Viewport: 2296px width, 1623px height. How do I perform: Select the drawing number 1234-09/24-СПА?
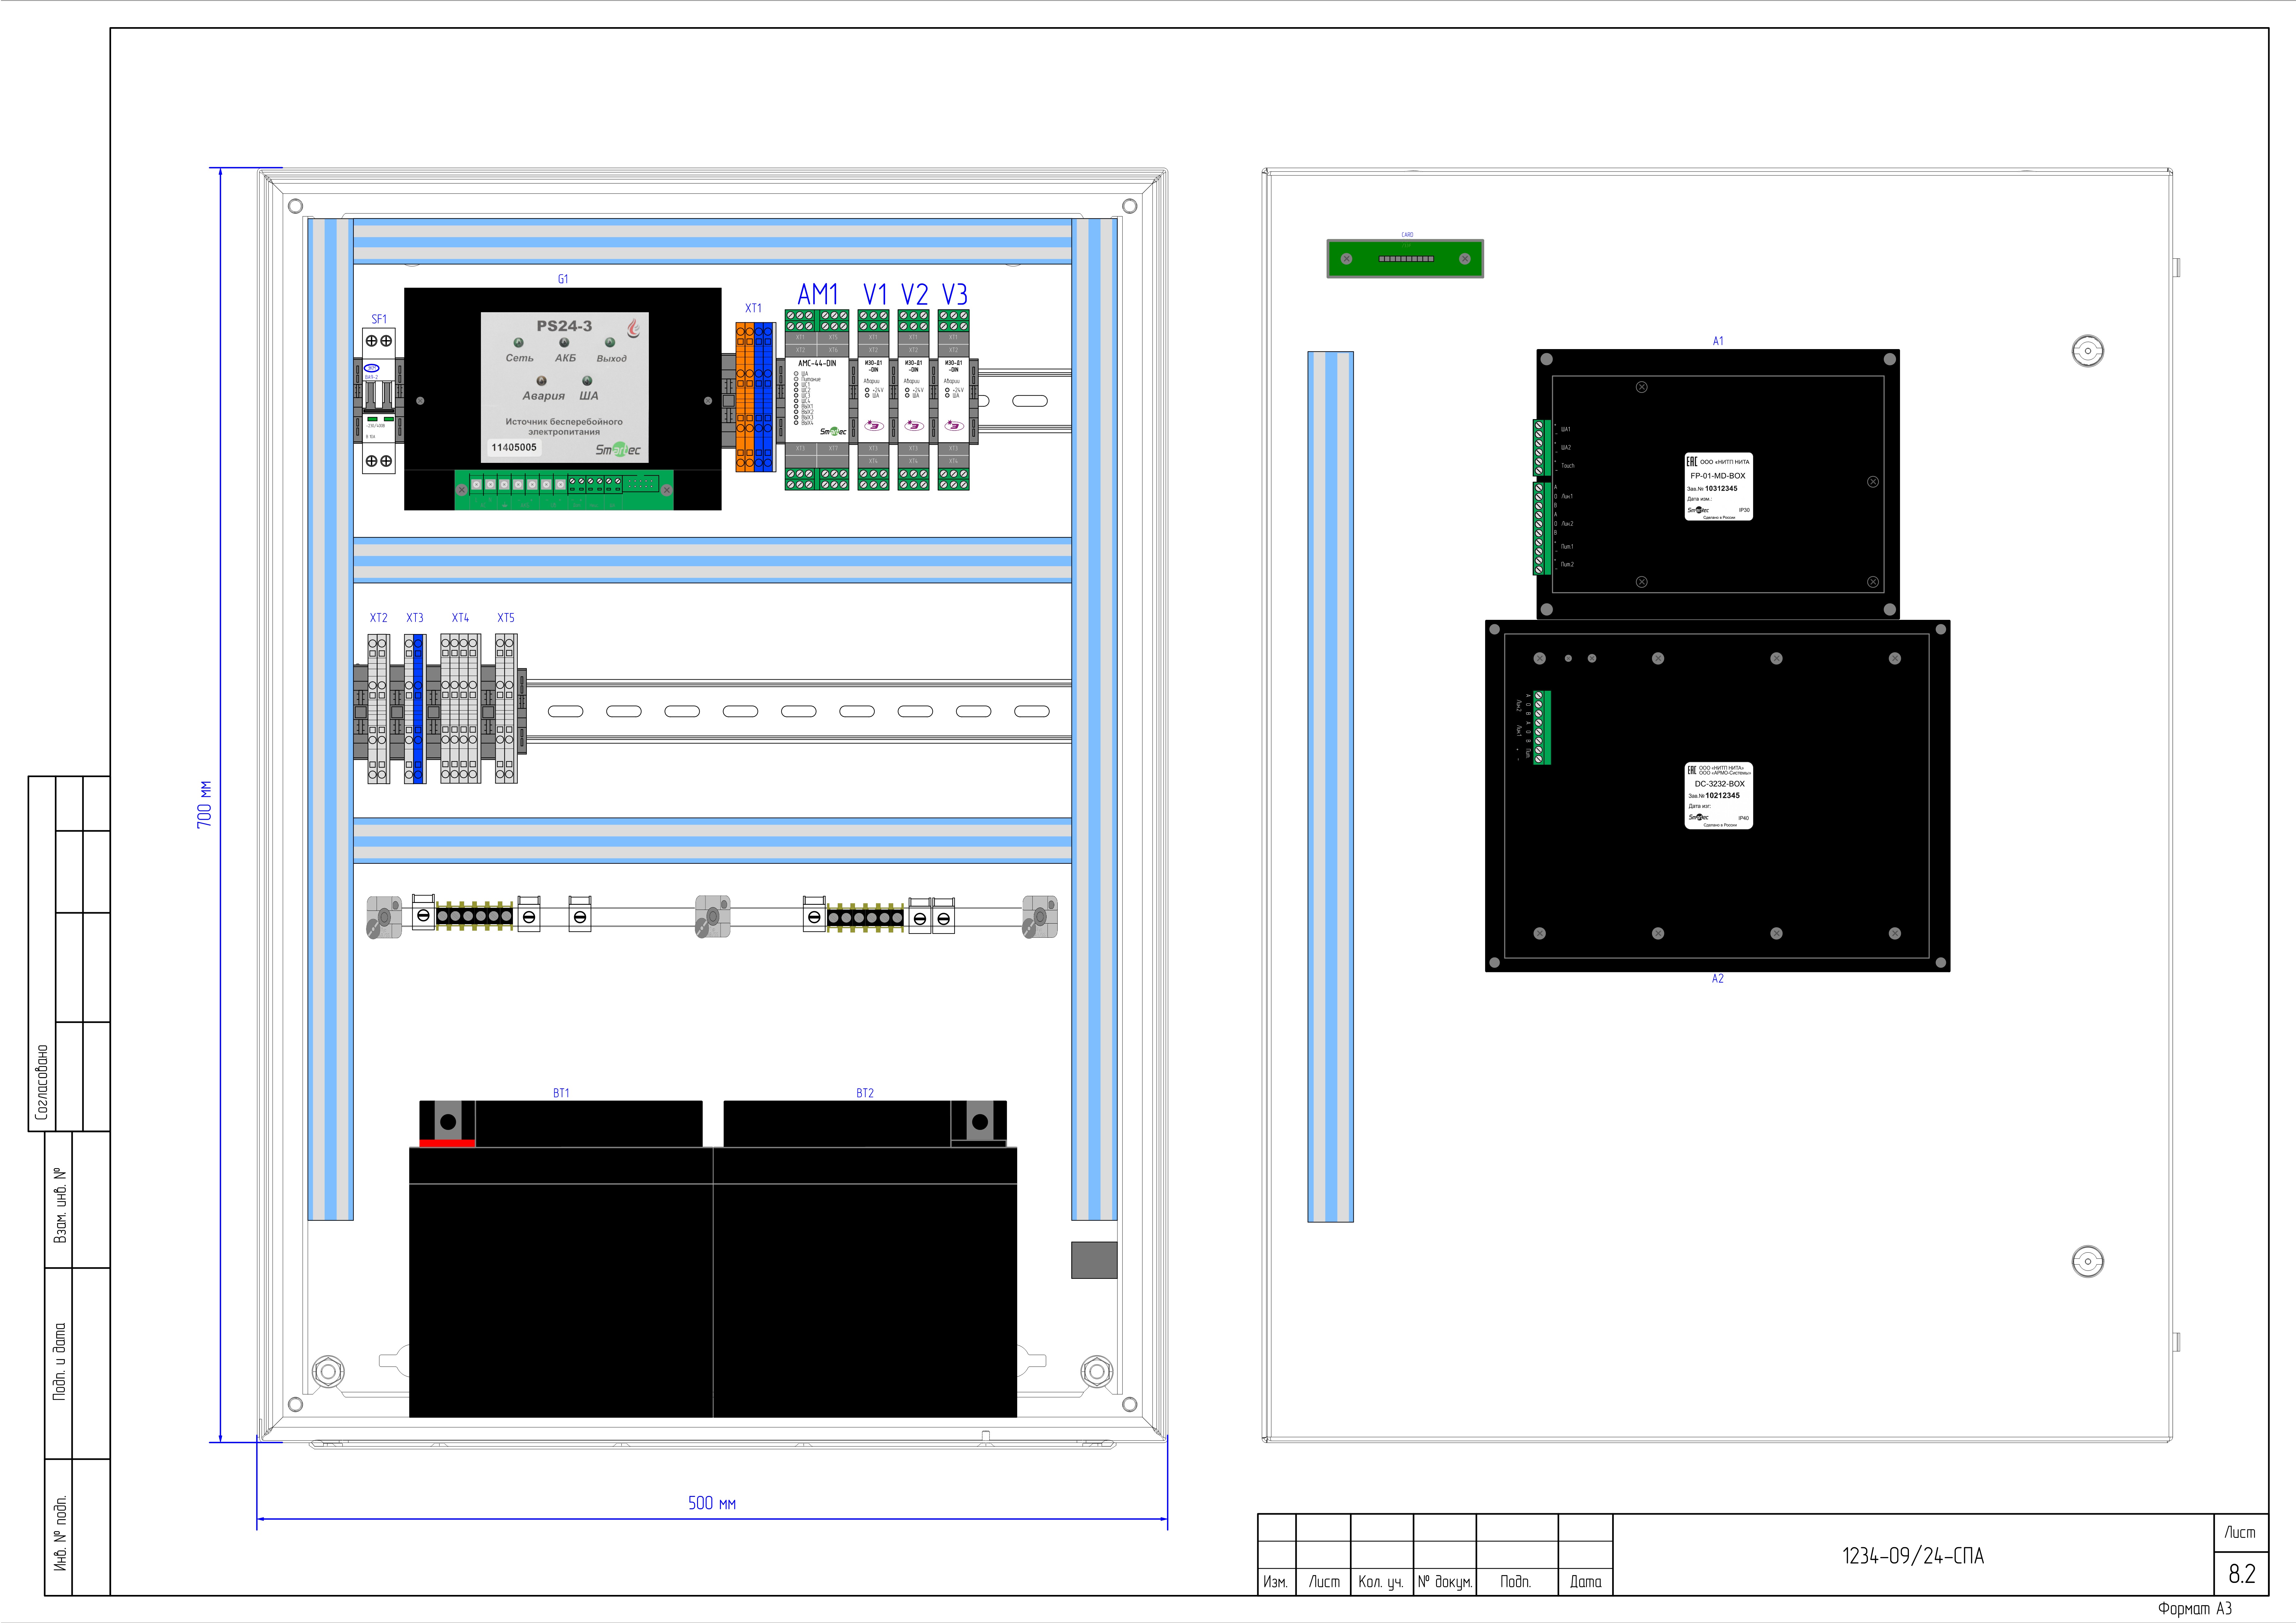tap(1913, 1556)
